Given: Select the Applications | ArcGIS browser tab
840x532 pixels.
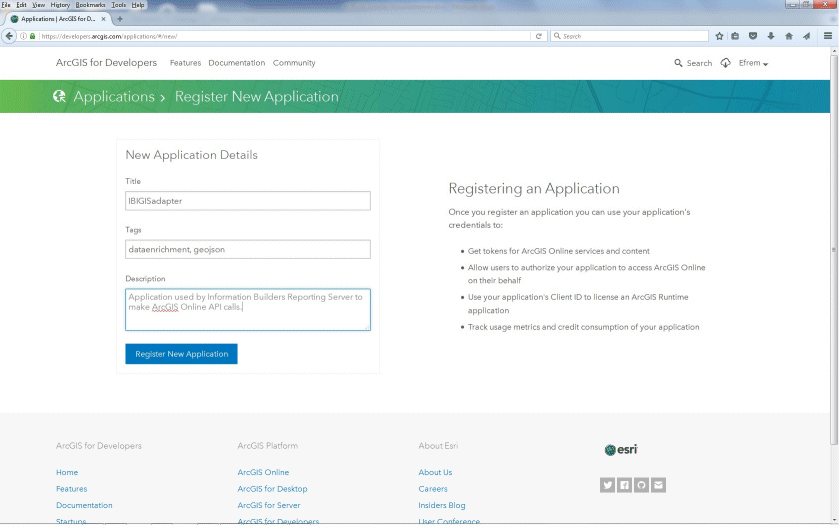Looking at the screenshot, I should 58,19.
